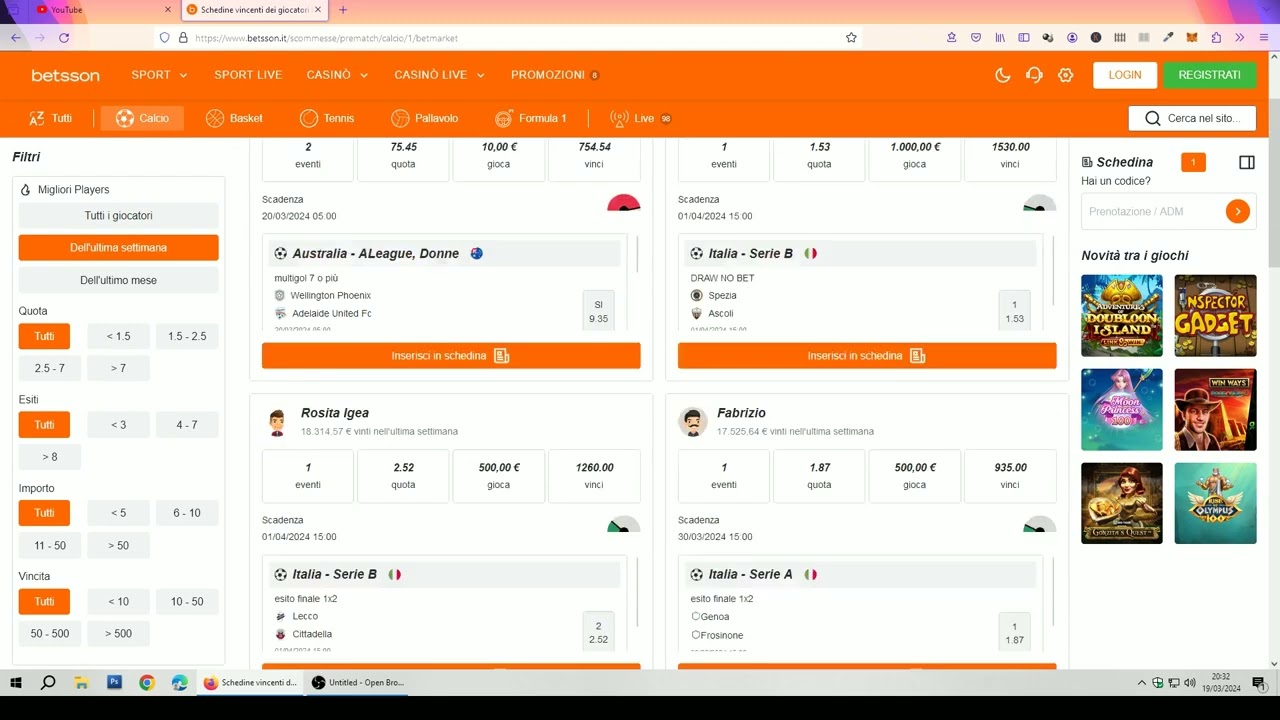The height and width of the screenshot is (720, 1280).
Task: Open Moon Princess 100 game thumbnail
Action: pyautogui.click(x=1122, y=410)
